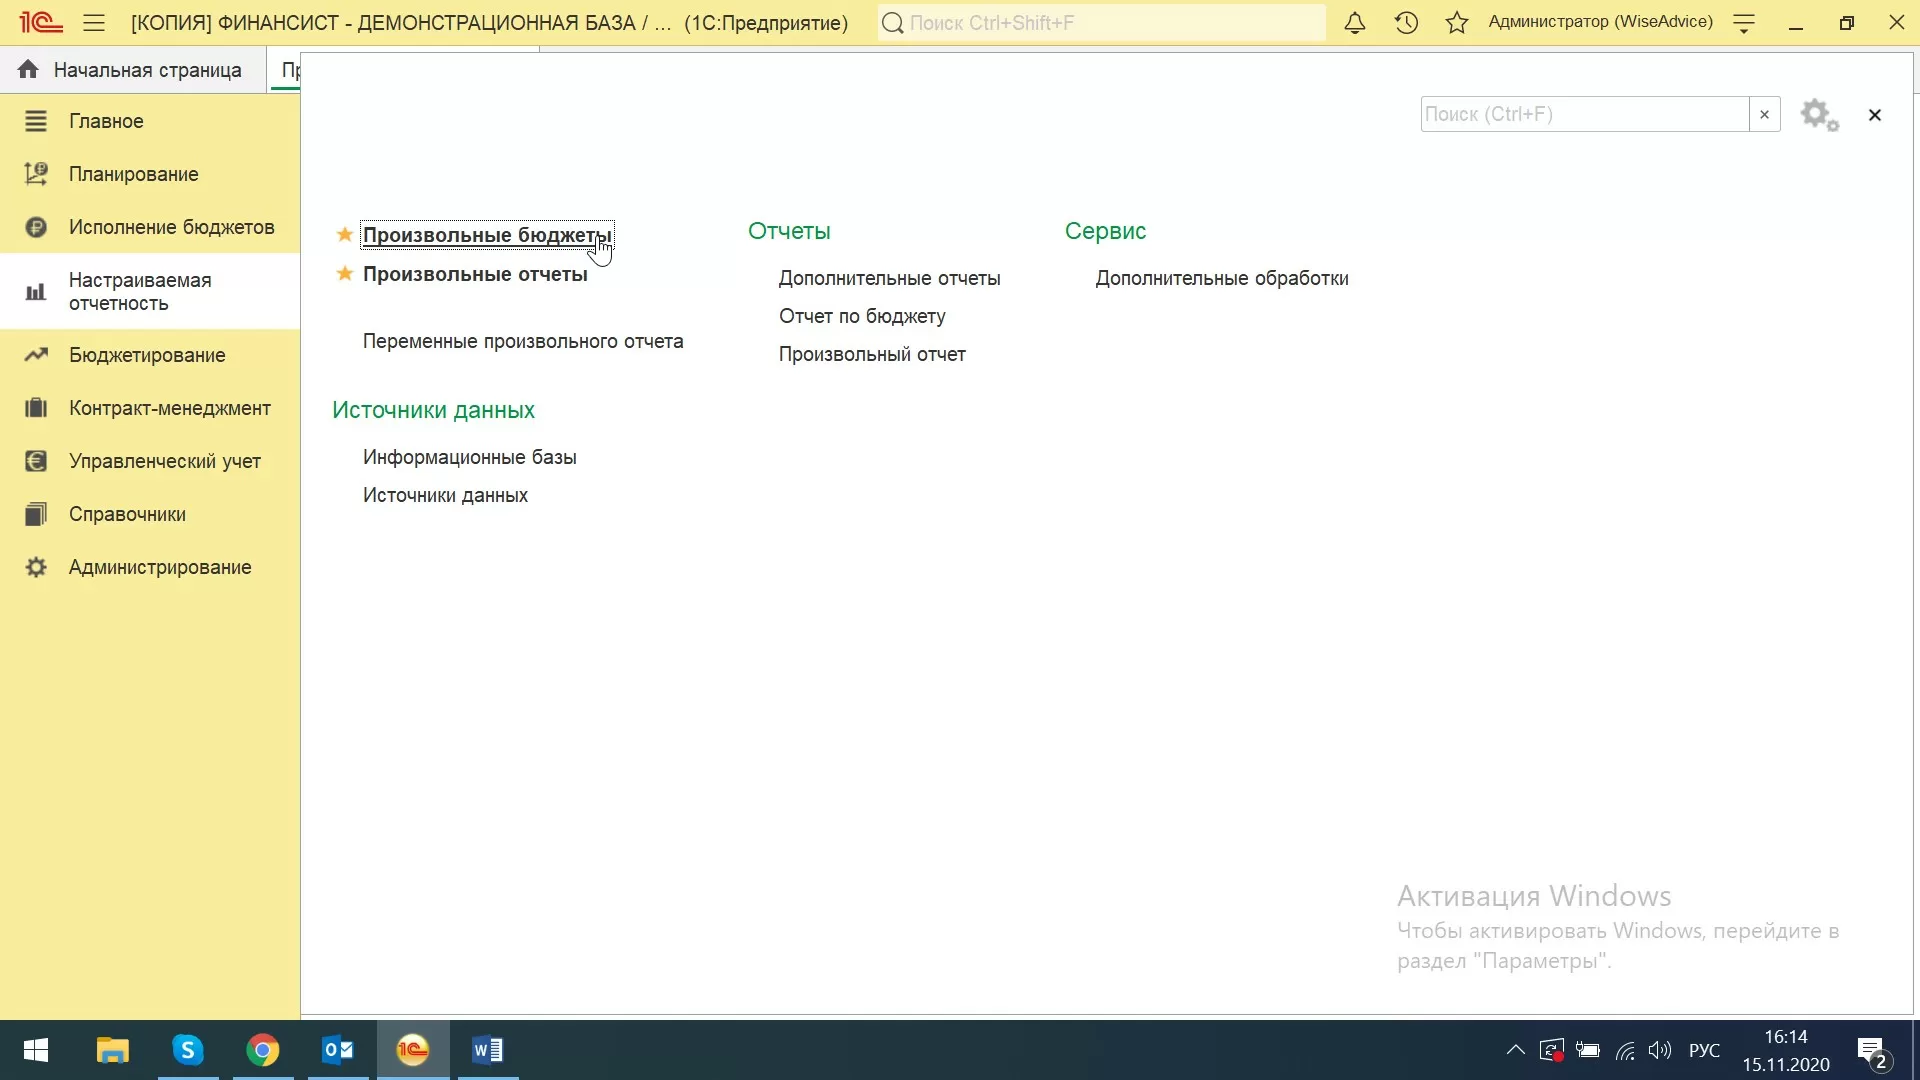Click the 1C logo icon

[x=41, y=23]
